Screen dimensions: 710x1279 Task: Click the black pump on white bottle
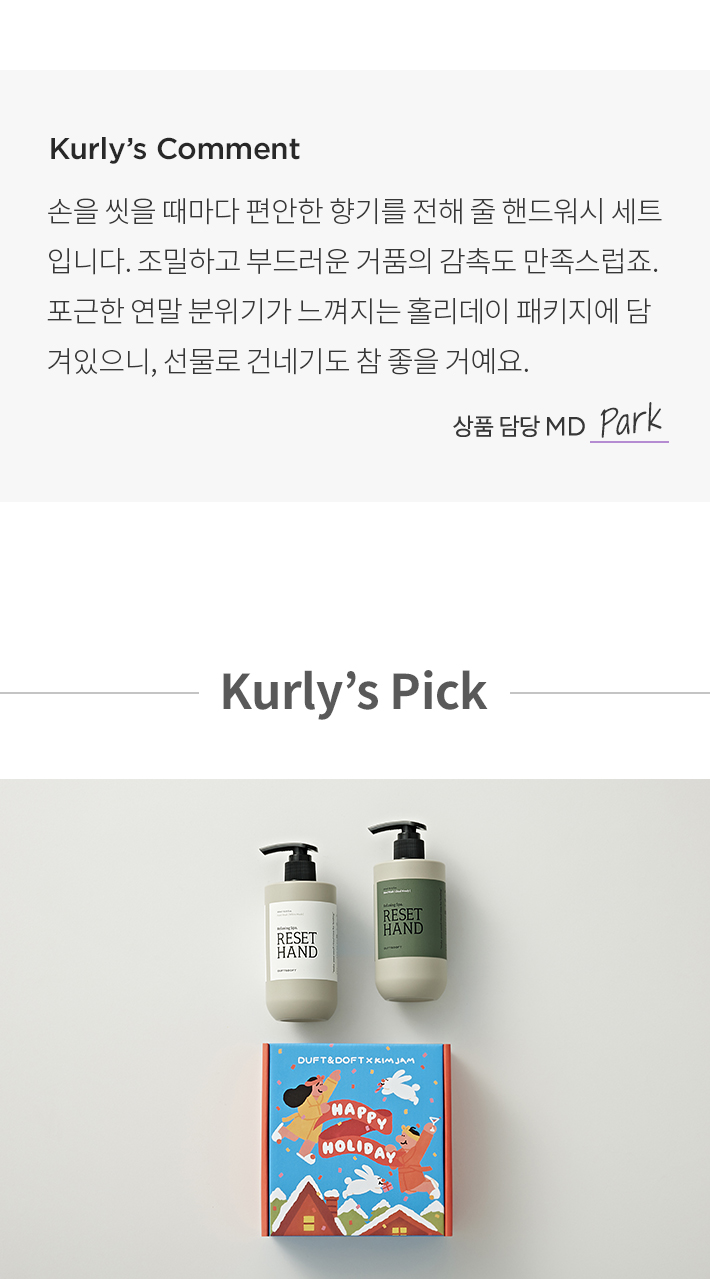tap(291, 862)
